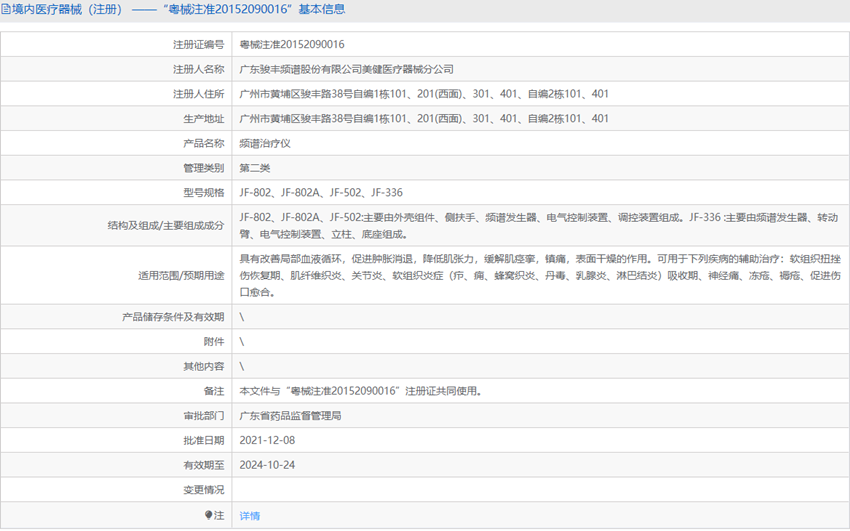Click the product name 频谱治疗仪
Viewport: 850px width, 531px height.
coord(265,143)
